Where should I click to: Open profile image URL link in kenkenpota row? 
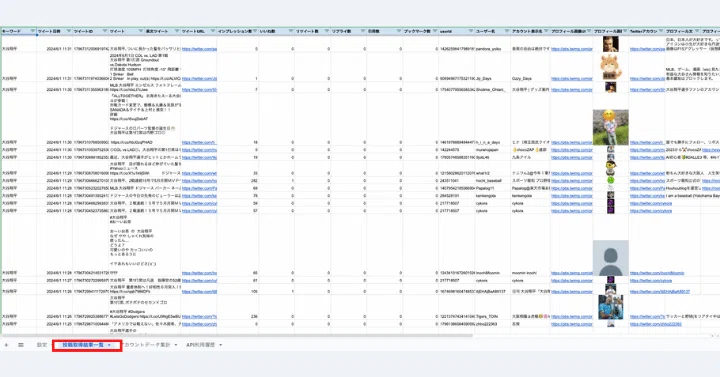[x=572, y=196]
